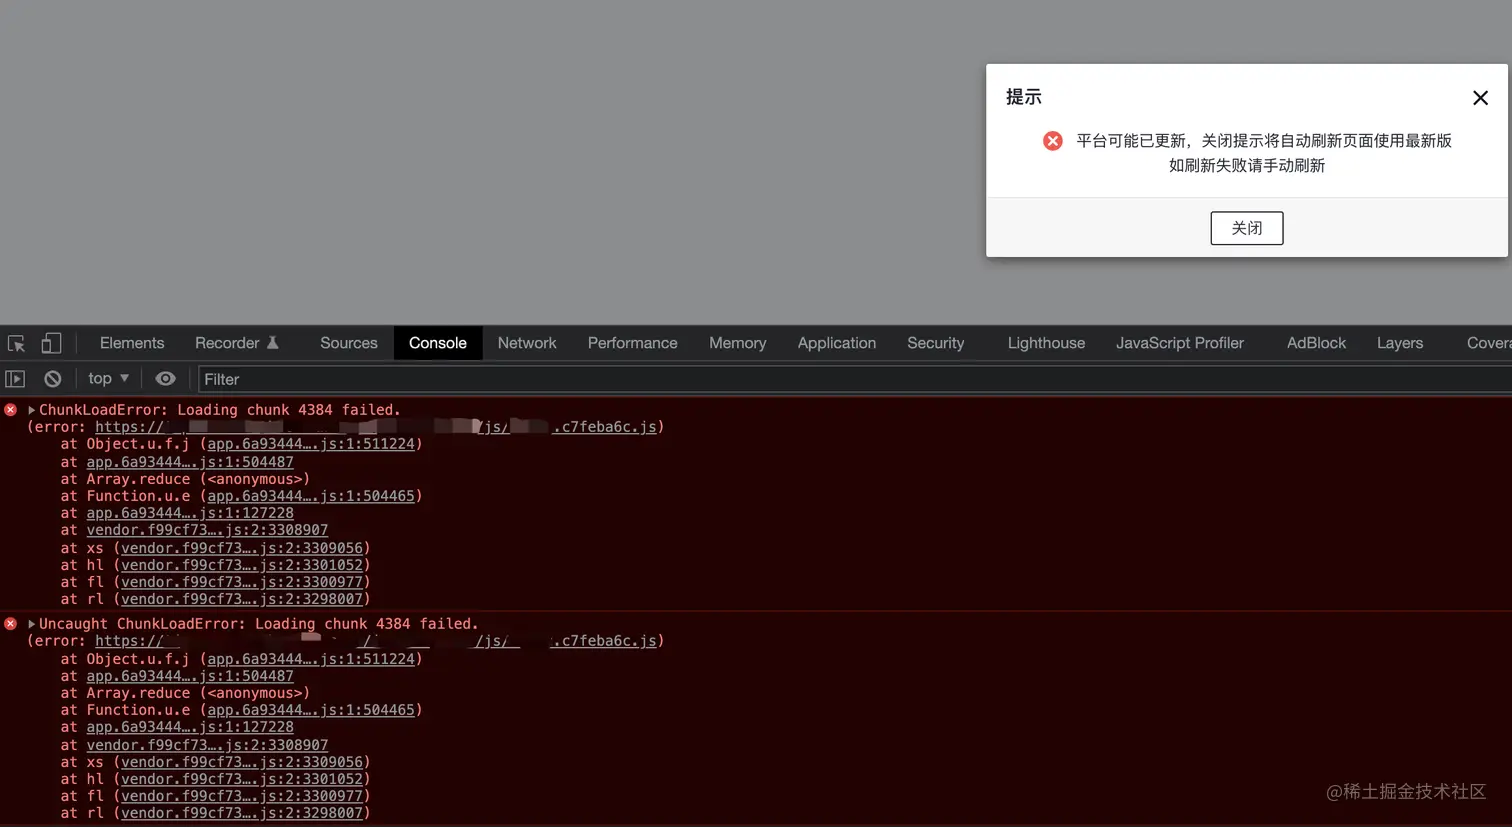
Task: Expand the Uncaught ChunkLoadError message
Action: pos(31,624)
